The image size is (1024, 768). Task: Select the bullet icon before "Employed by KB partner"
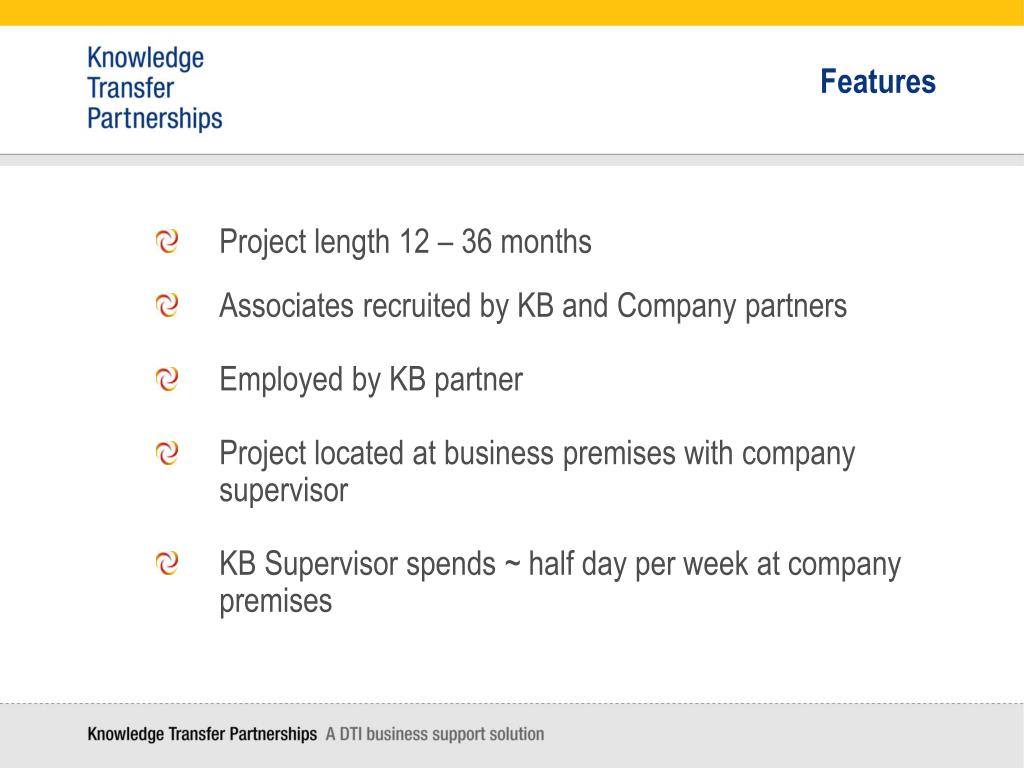click(x=167, y=379)
